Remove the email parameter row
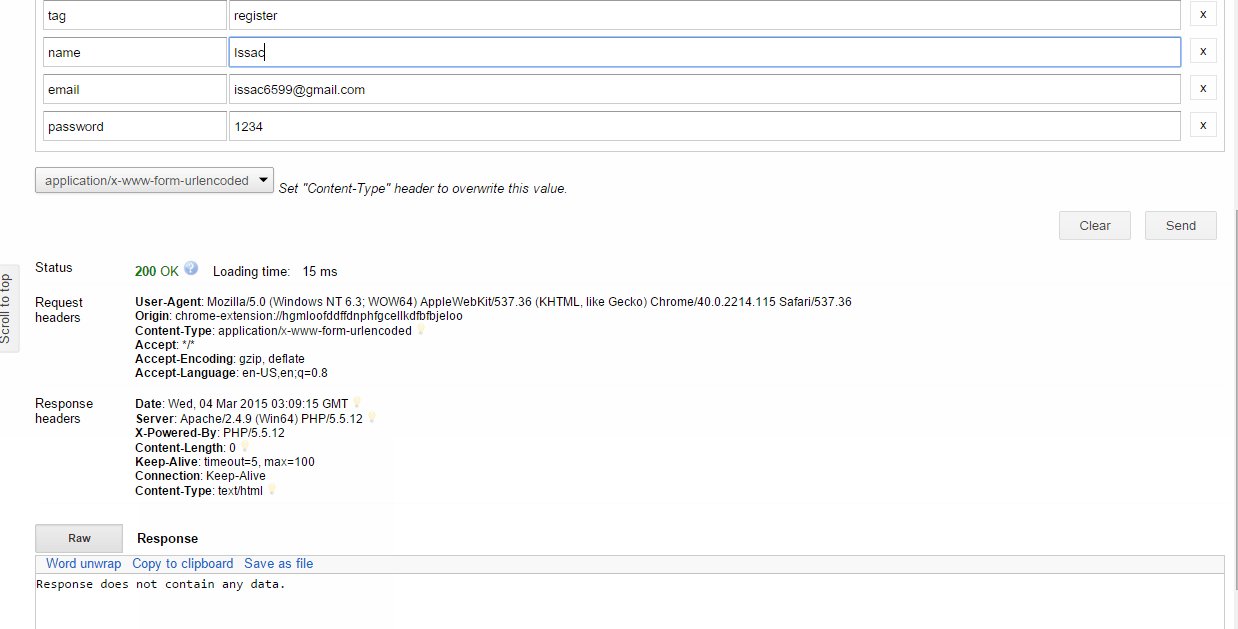 click(1203, 89)
